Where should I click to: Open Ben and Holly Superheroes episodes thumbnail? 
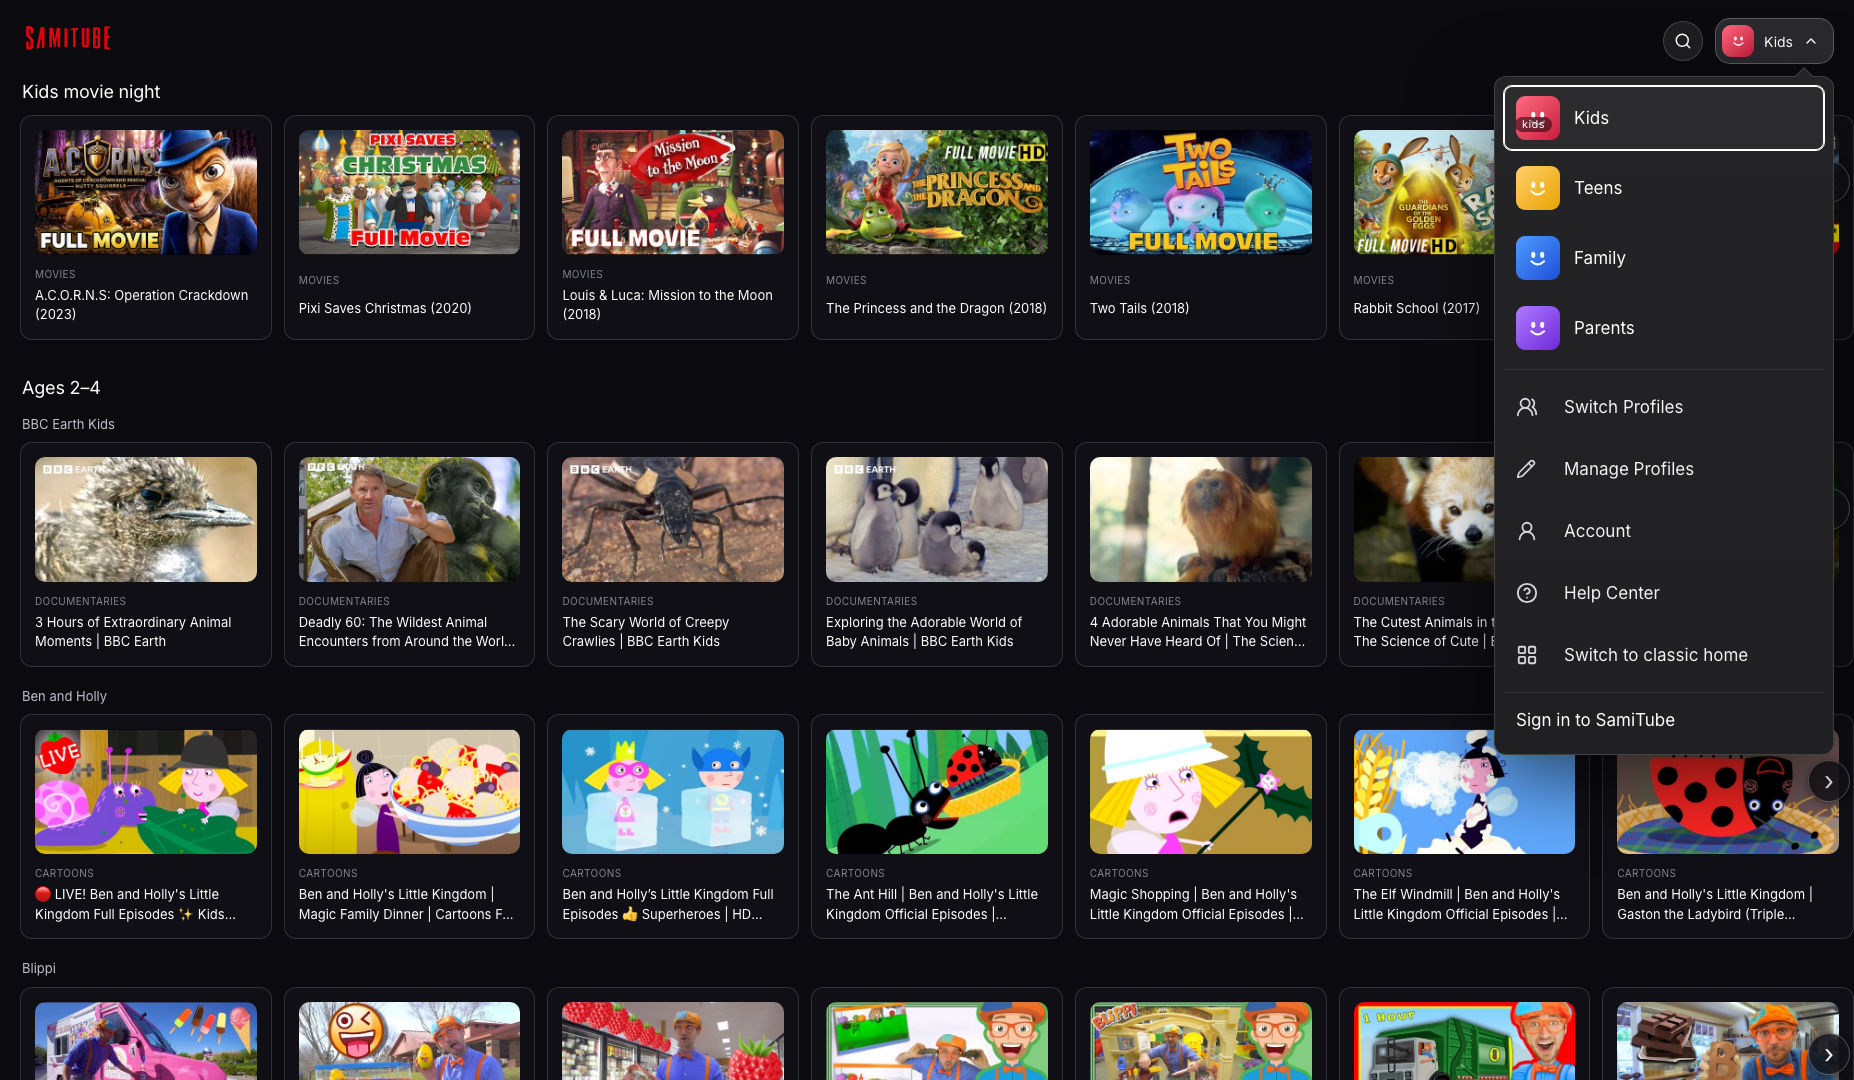[673, 792]
